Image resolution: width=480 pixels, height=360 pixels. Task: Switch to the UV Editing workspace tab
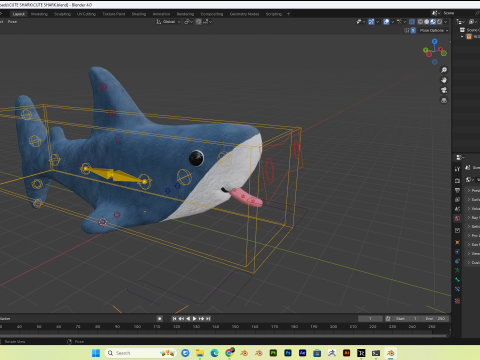[x=86, y=14]
